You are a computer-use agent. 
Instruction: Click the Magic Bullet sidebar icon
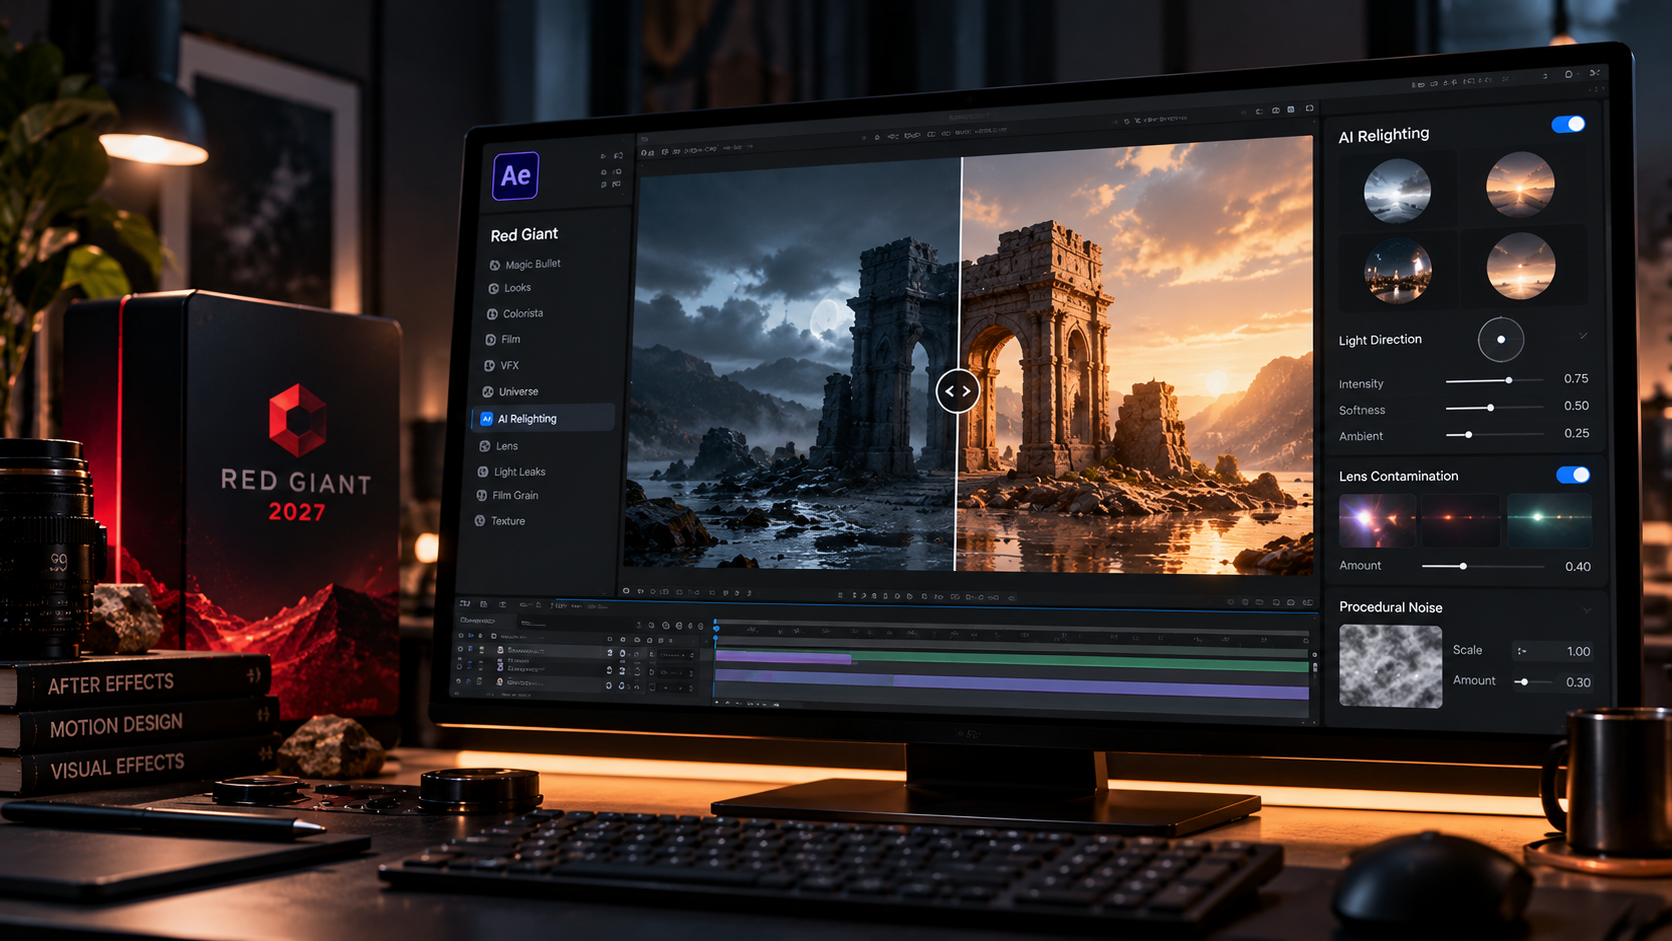(x=494, y=265)
